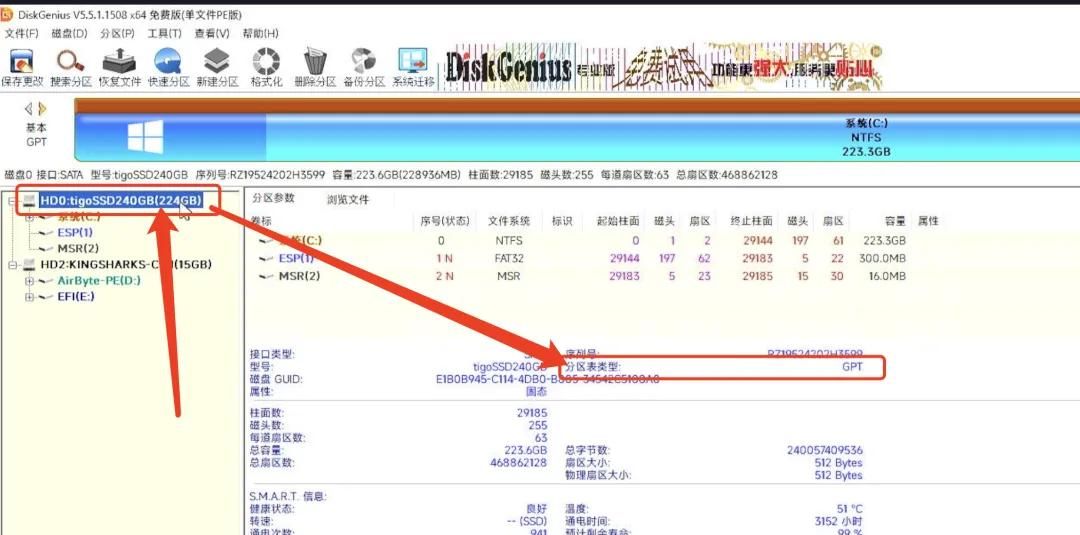Image resolution: width=1080 pixels, height=535 pixels.
Task: Collapse the HD0 disk tree node
Action: [12, 200]
